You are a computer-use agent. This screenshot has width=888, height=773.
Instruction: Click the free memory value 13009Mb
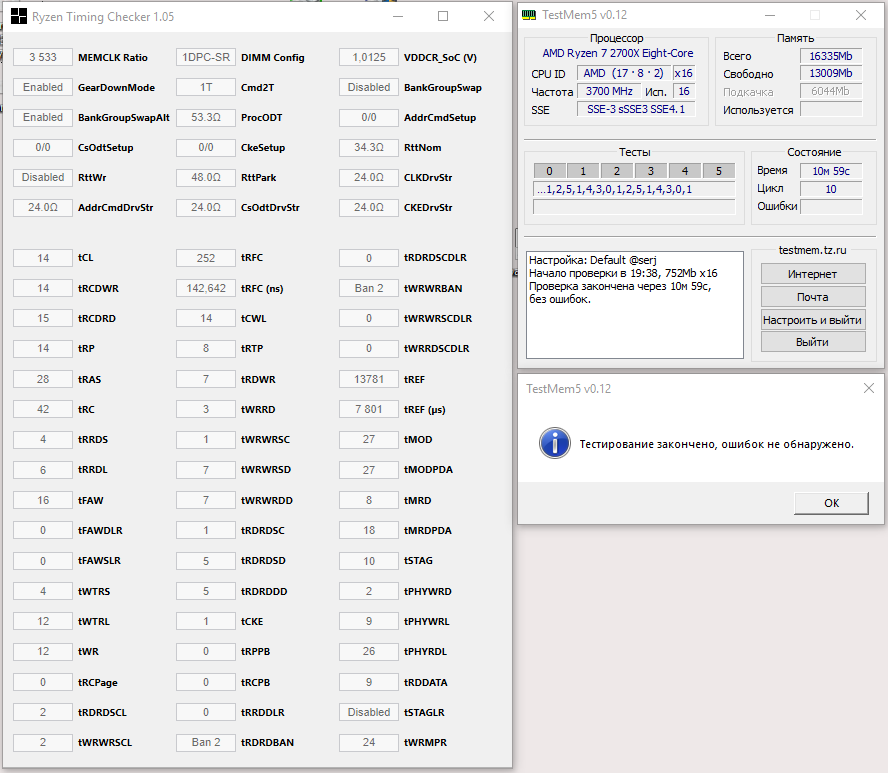(x=831, y=73)
